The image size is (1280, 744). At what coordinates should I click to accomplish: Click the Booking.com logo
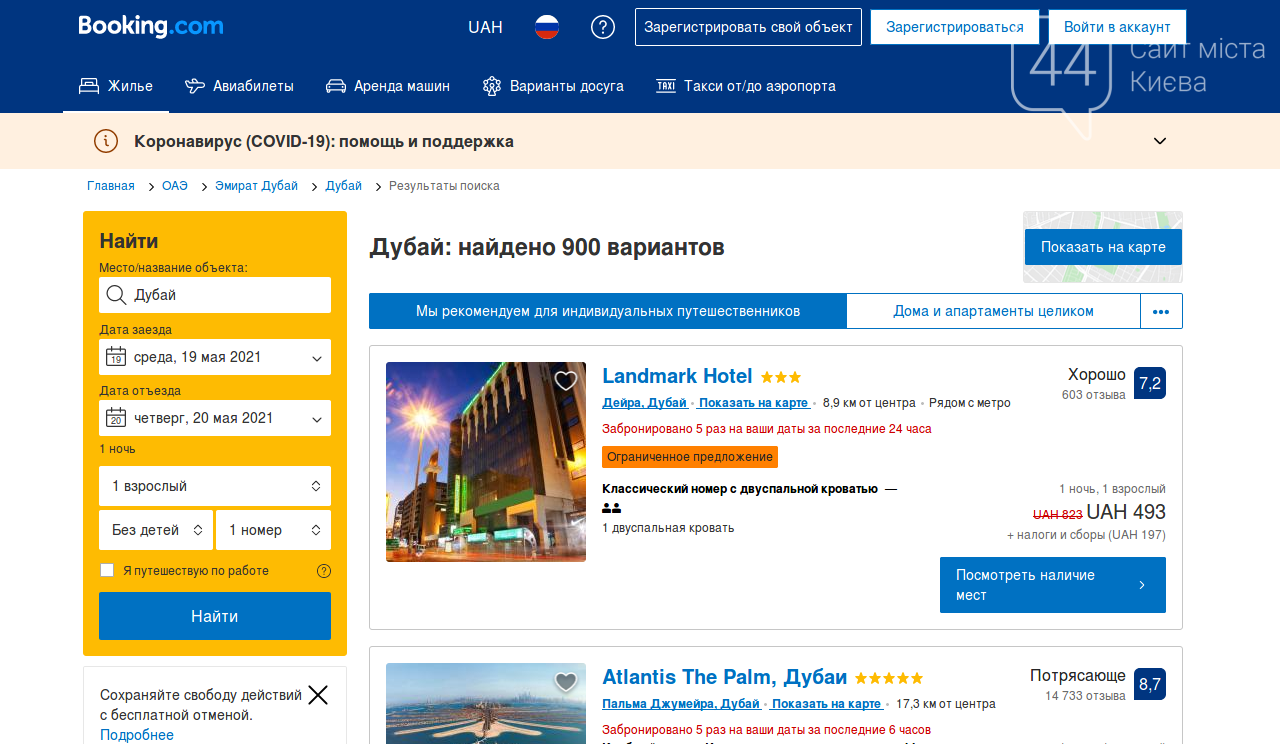151,27
